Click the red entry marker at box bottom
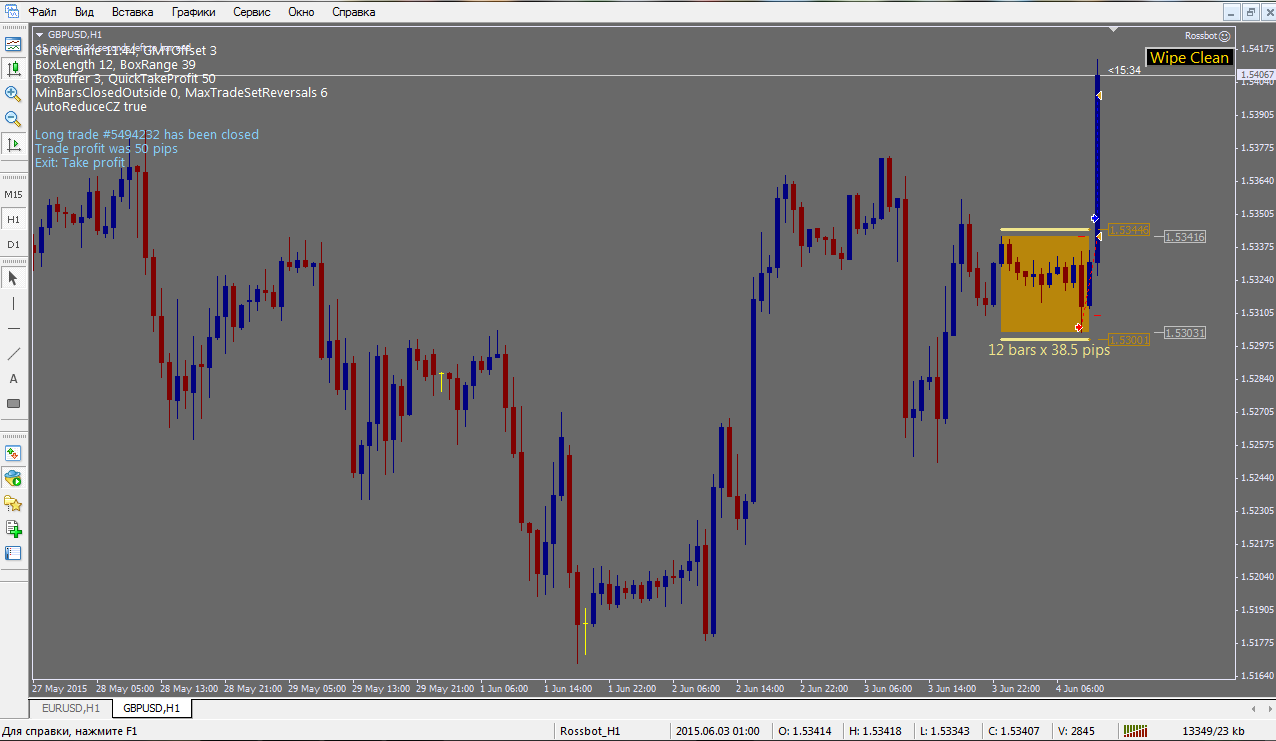The height and width of the screenshot is (741, 1276). coord(1078,327)
